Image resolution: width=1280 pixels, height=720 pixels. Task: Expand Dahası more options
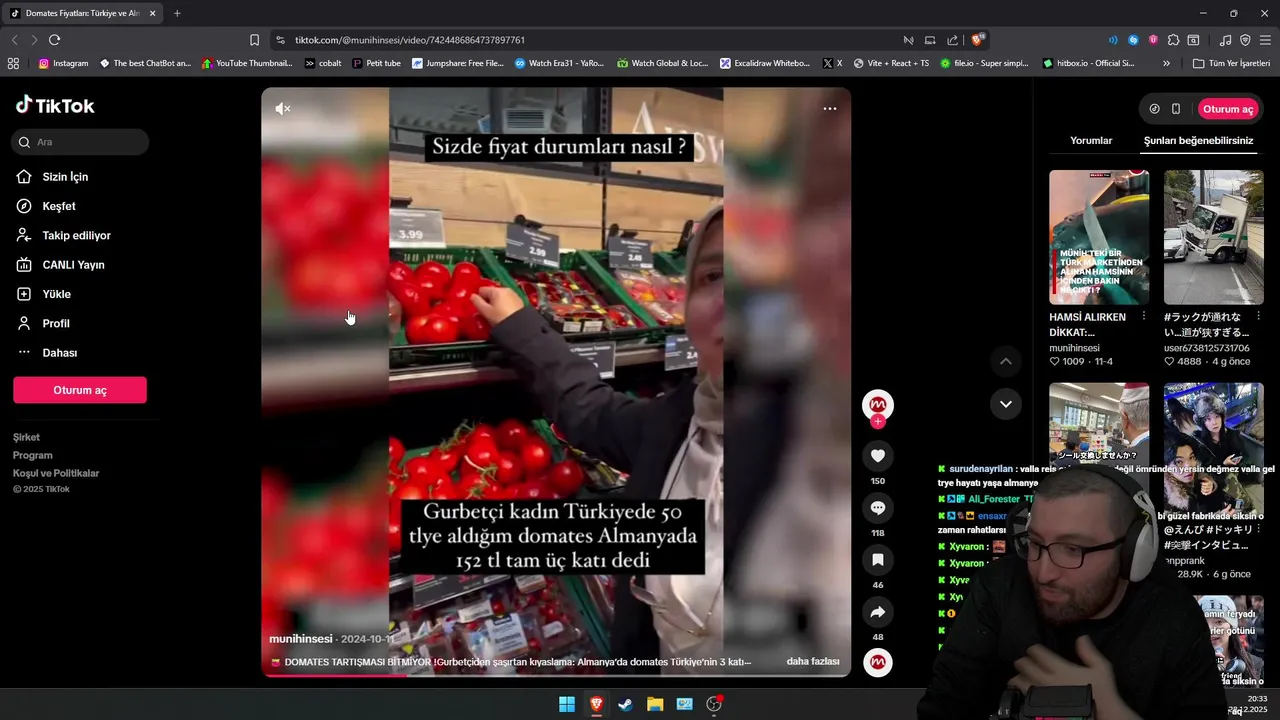[59, 353]
